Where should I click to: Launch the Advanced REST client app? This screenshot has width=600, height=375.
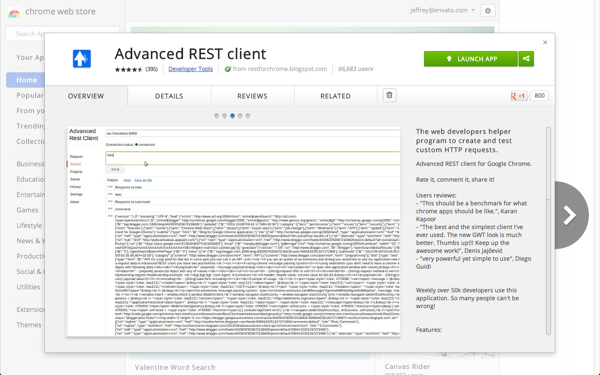tap(471, 59)
